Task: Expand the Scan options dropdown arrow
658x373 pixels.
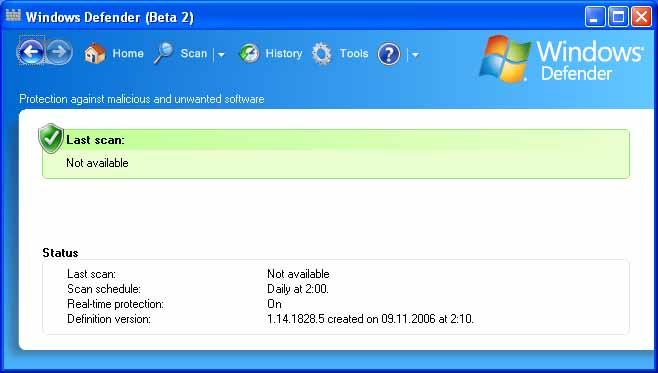Action: click(221, 55)
